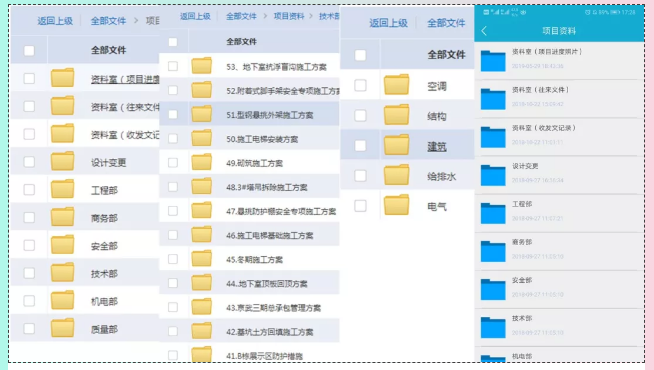Tap blue folder icon for 资料室(项目进度照片)

point(493,61)
